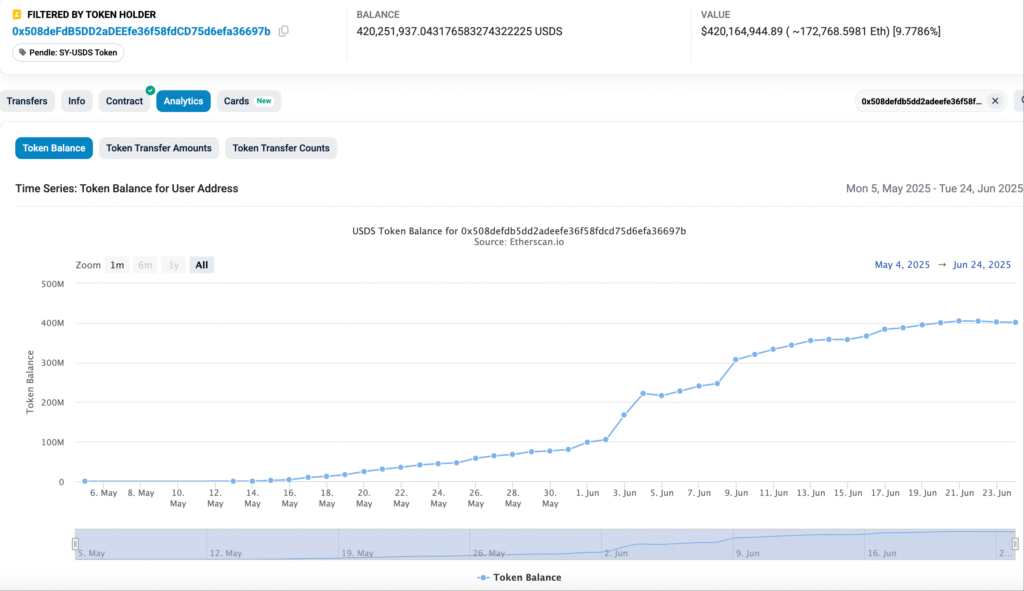Show the Token Balance chart

[x=54, y=148]
